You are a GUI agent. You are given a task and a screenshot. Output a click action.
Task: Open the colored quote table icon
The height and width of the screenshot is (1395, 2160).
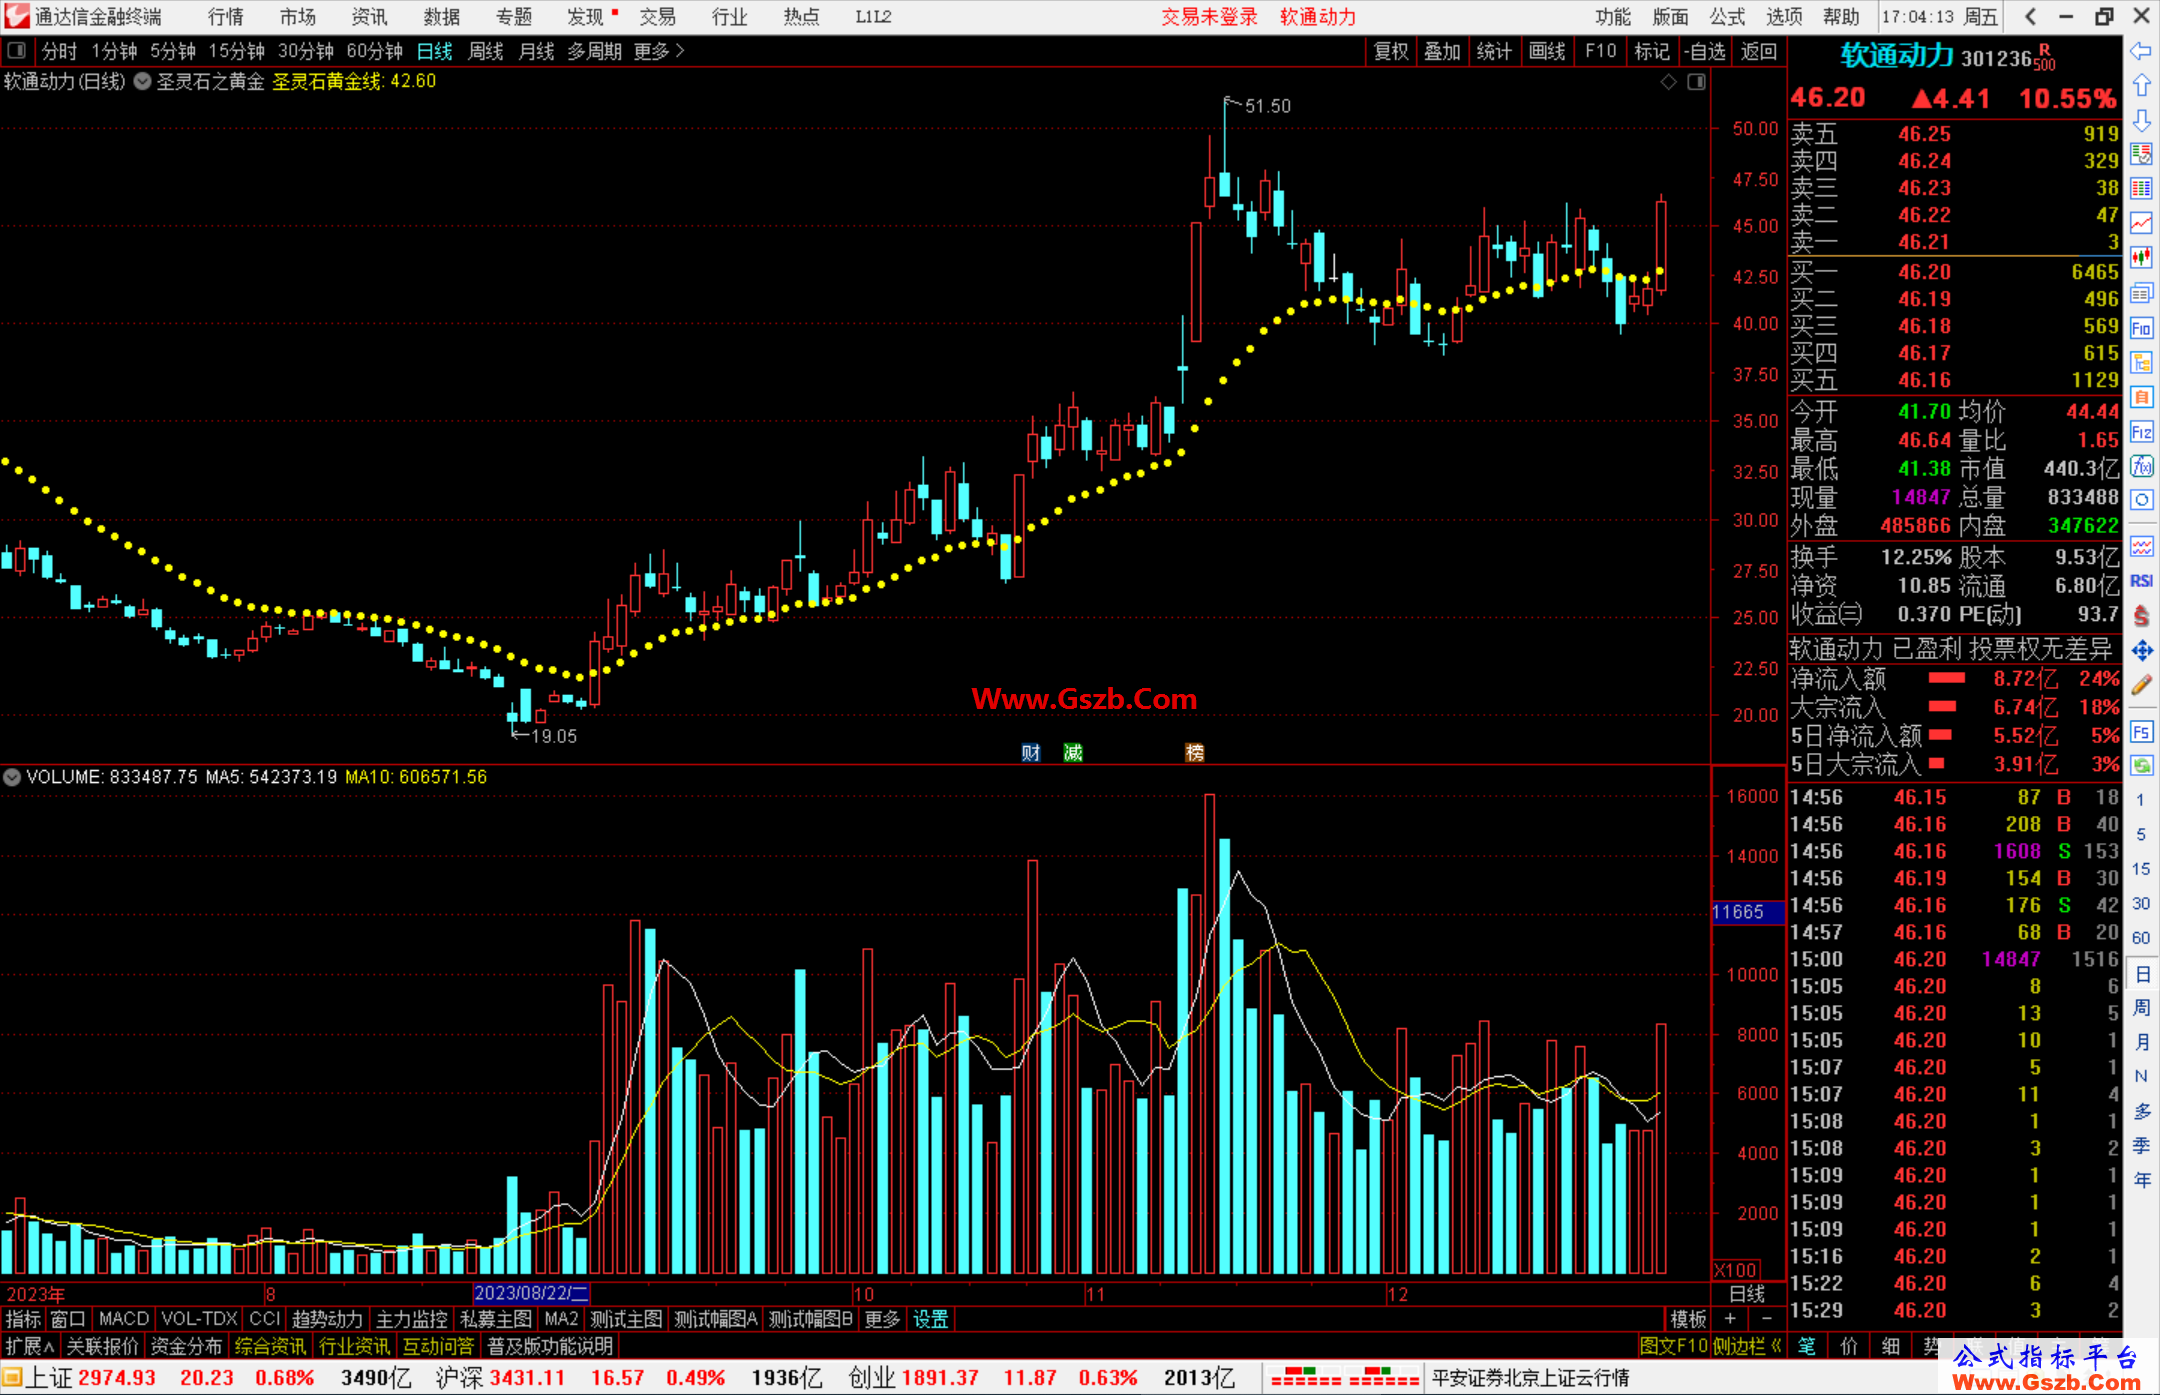(x=2141, y=189)
